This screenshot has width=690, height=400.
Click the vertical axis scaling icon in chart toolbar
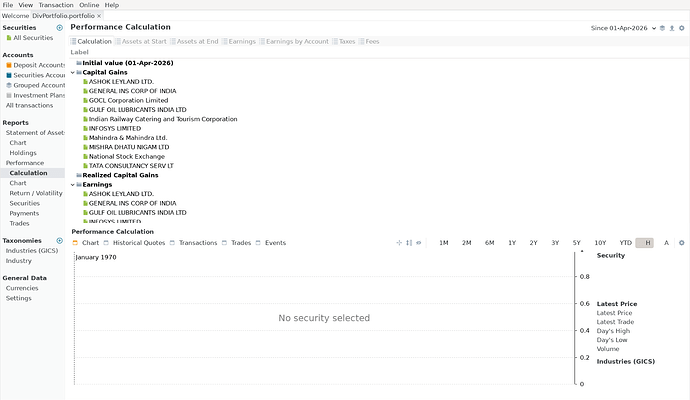[x=409, y=243]
